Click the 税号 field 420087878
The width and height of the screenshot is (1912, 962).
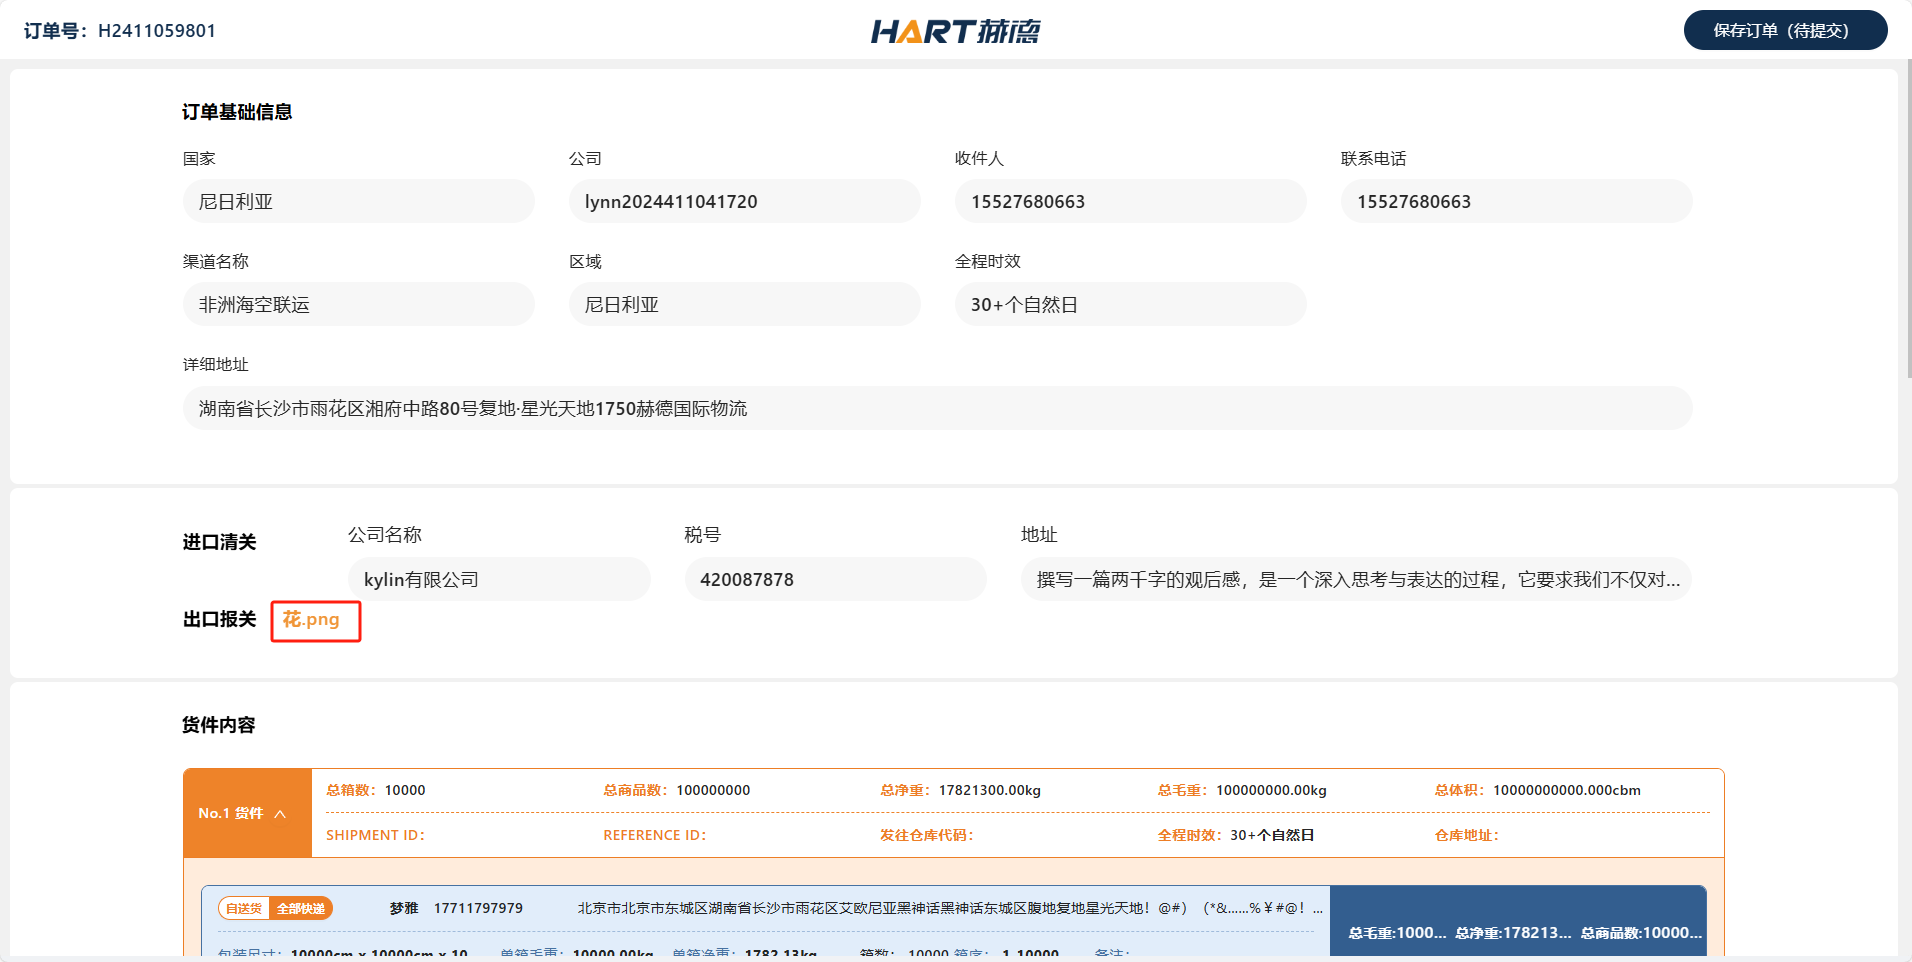[x=835, y=580]
